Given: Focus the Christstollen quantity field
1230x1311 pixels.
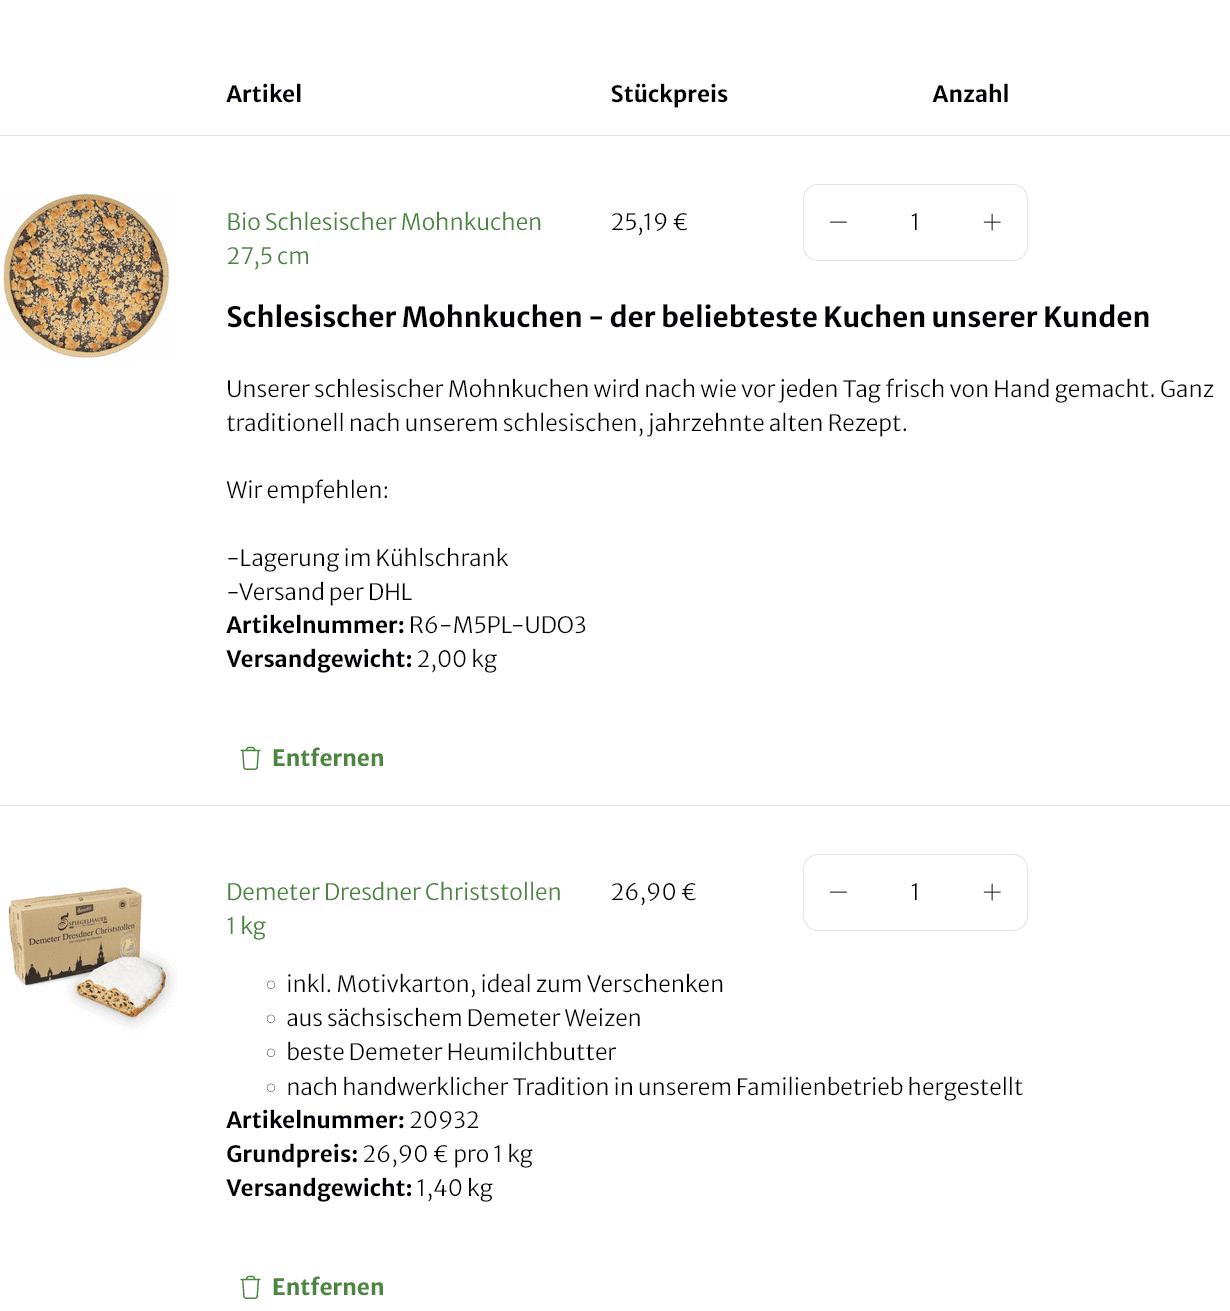Looking at the screenshot, I should [914, 892].
